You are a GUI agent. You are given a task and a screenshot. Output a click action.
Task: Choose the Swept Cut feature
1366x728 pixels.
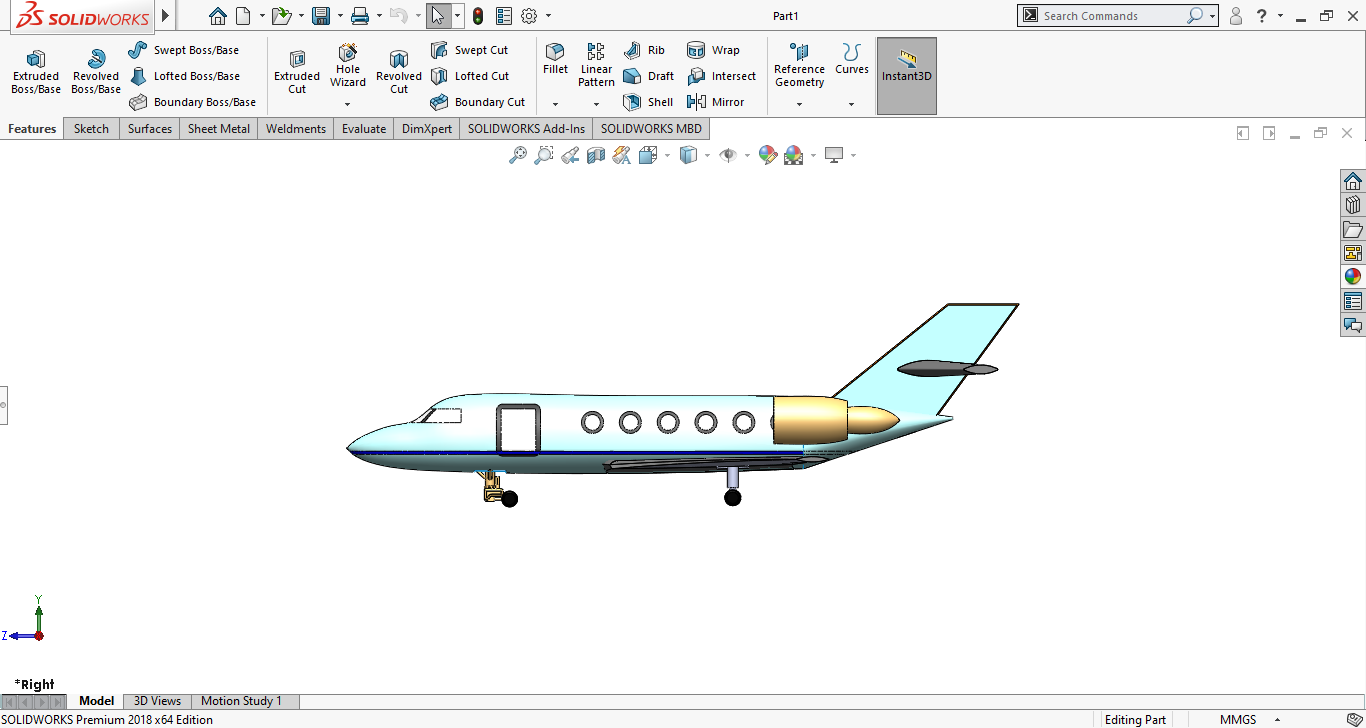click(x=469, y=50)
